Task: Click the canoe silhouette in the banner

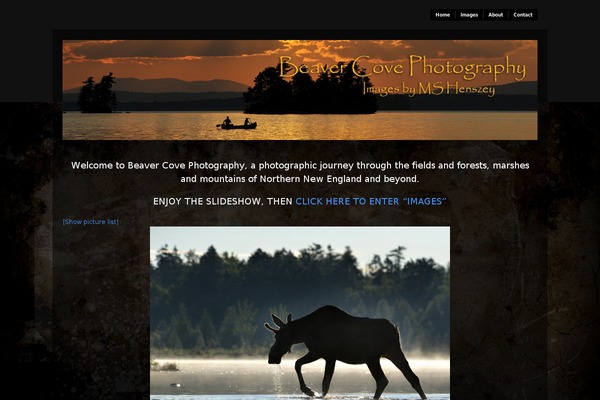Action: [x=237, y=124]
